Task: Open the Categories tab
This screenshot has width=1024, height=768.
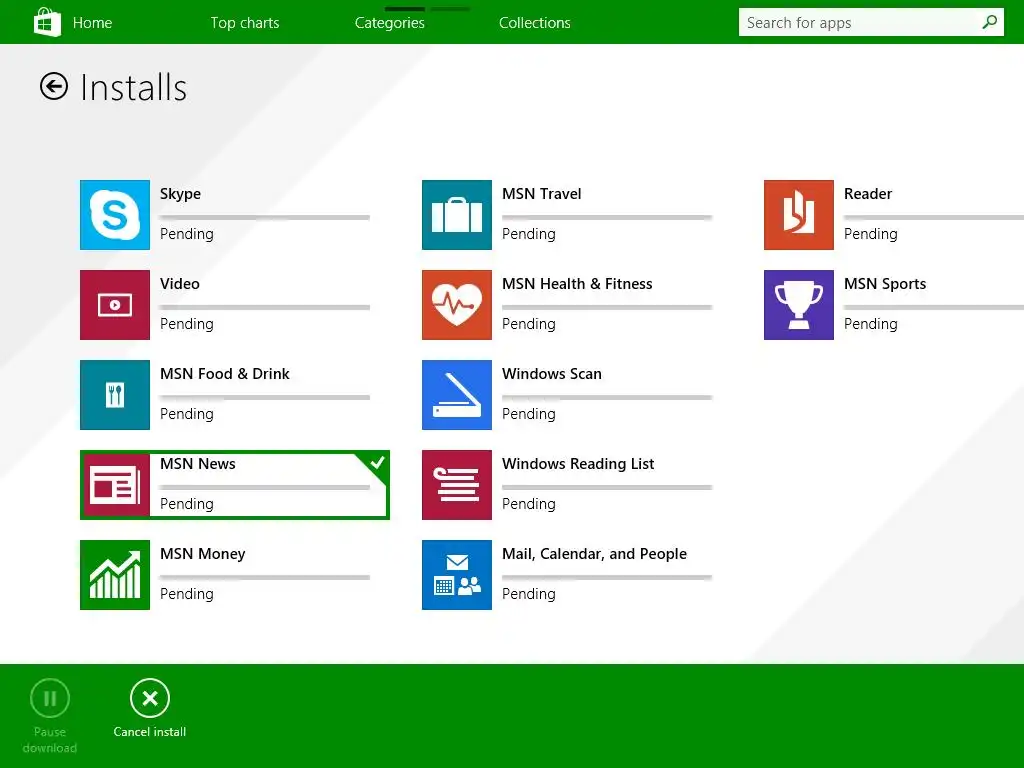Action: coord(389,23)
